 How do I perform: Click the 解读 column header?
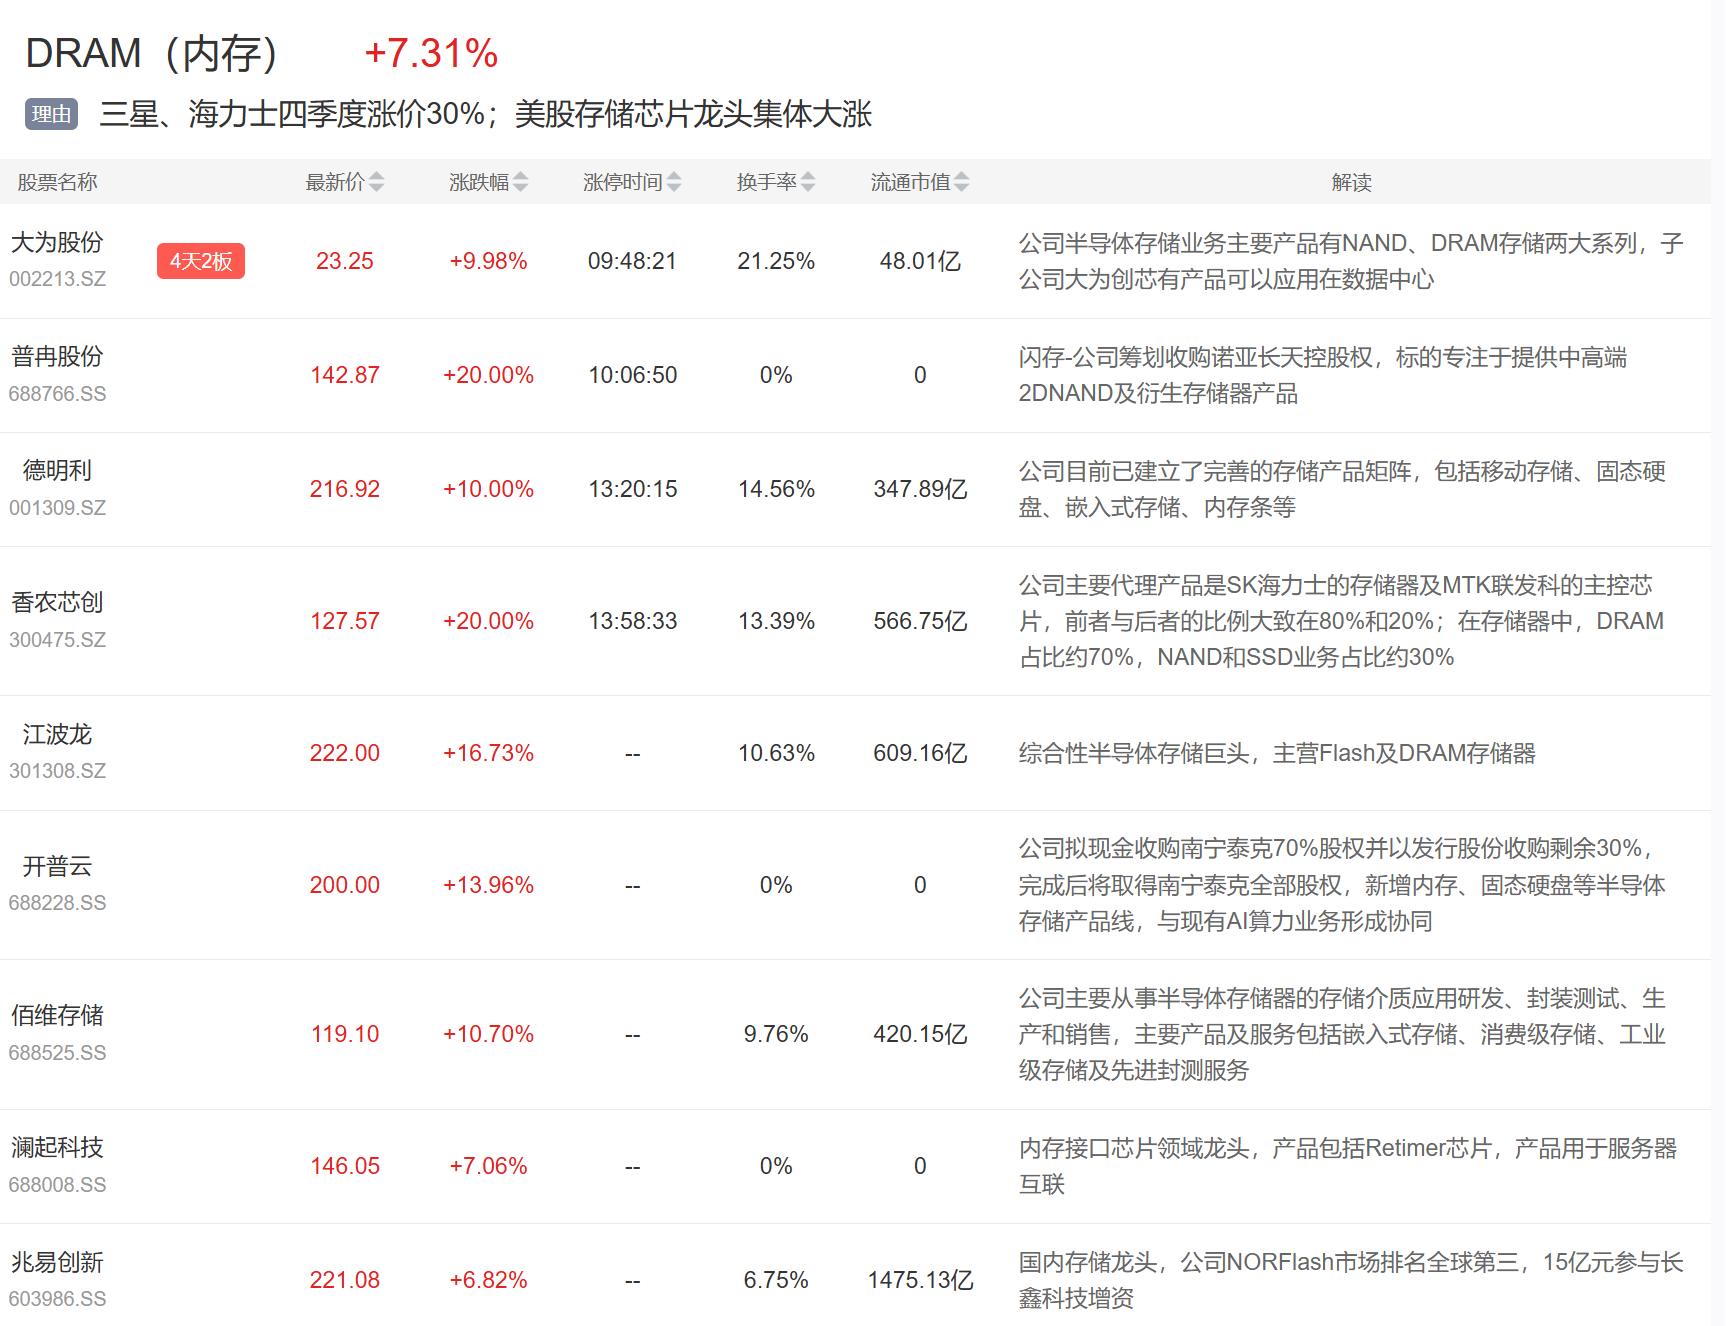1351,182
